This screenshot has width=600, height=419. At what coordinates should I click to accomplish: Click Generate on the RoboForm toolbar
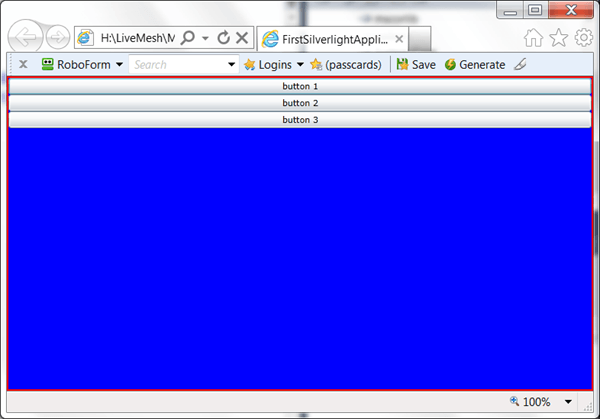[x=475, y=64]
